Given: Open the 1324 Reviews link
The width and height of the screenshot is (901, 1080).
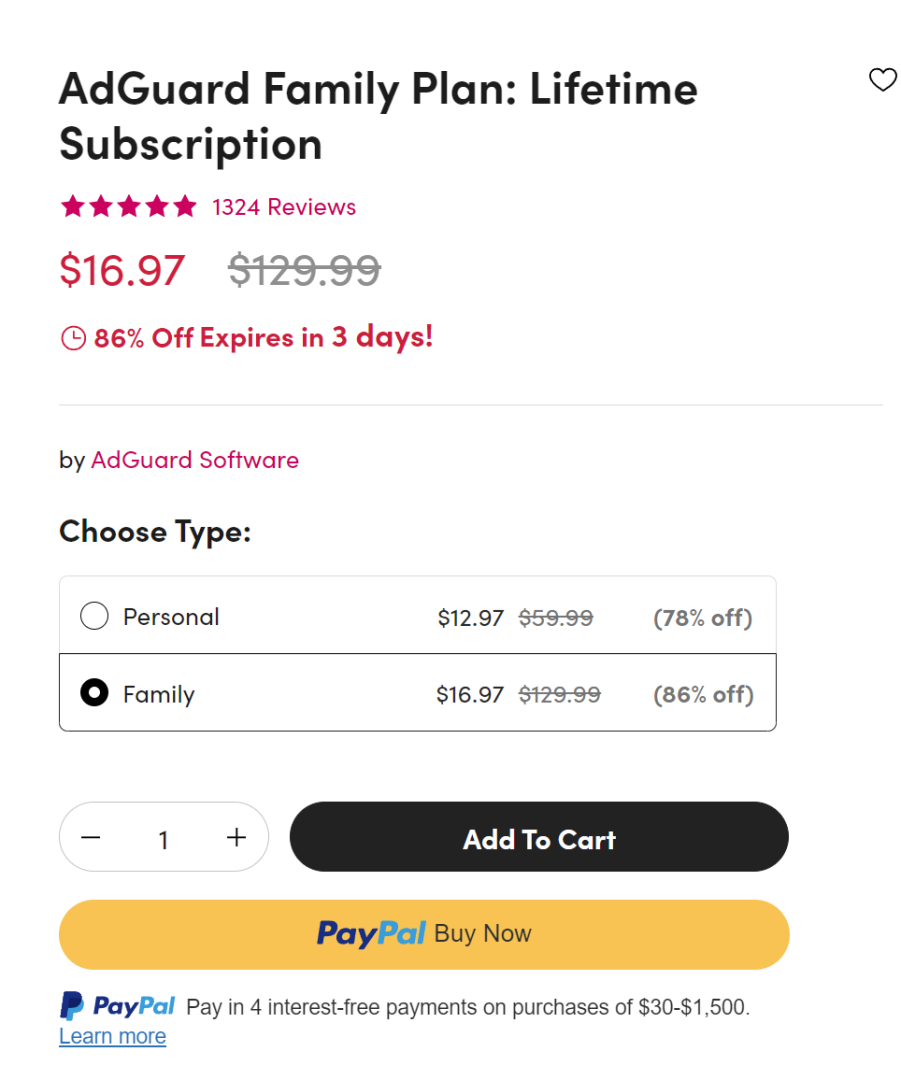Looking at the screenshot, I should coord(284,207).
